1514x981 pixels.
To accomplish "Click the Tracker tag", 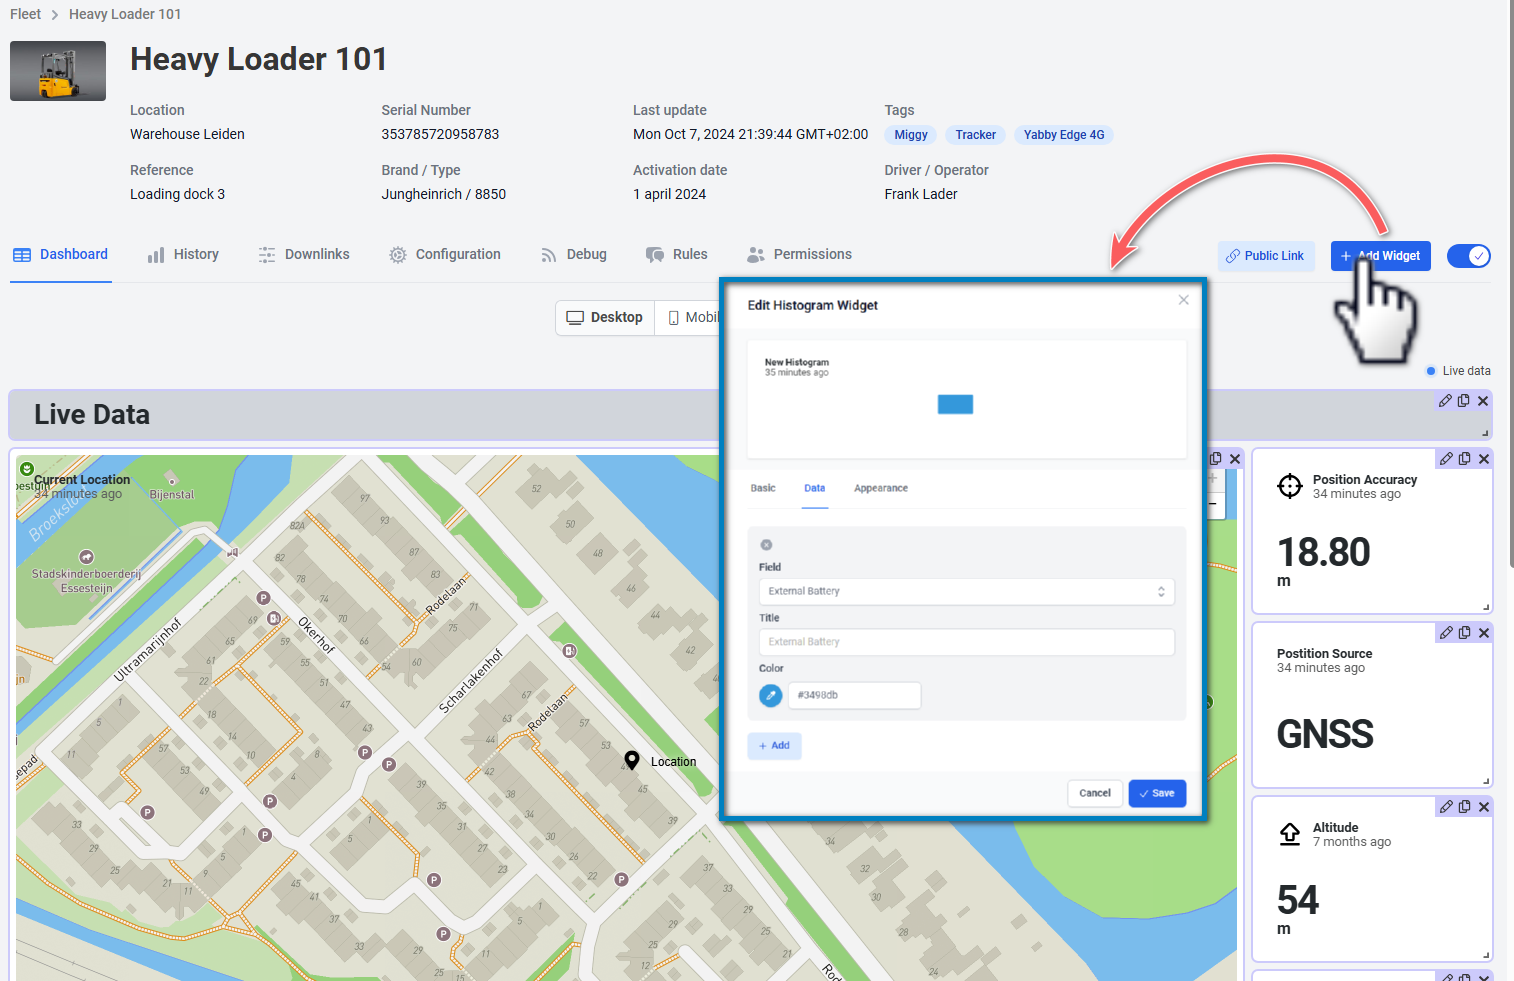I will [975, 135].
